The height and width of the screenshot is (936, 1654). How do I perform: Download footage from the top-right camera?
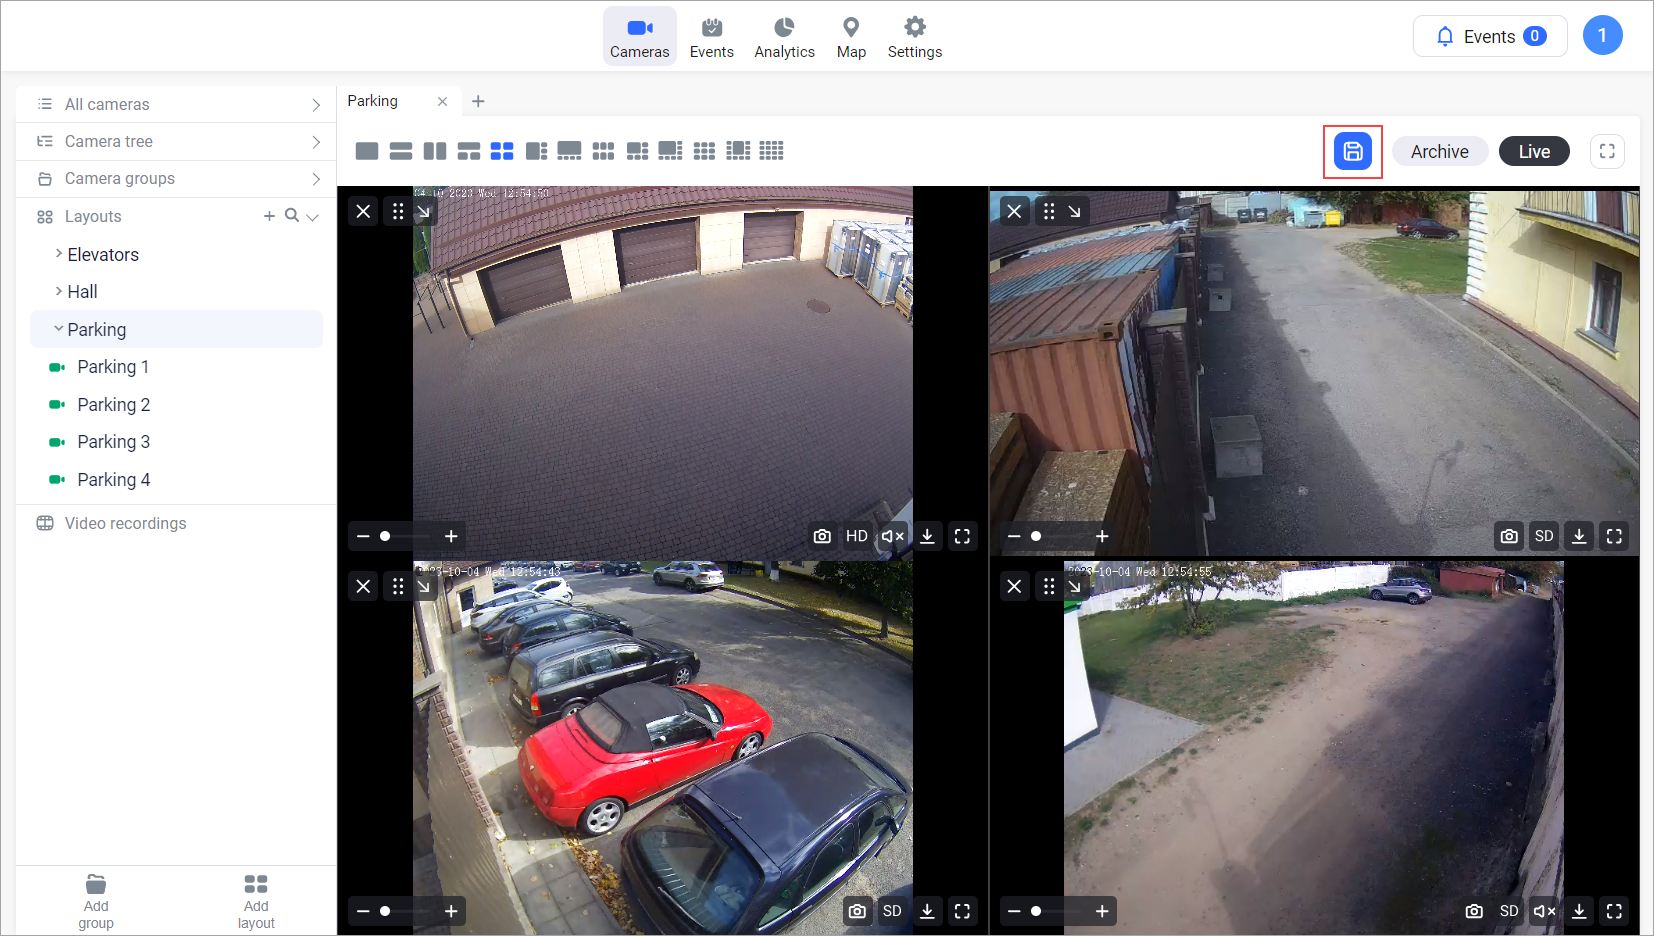(x=1579, y=536)
